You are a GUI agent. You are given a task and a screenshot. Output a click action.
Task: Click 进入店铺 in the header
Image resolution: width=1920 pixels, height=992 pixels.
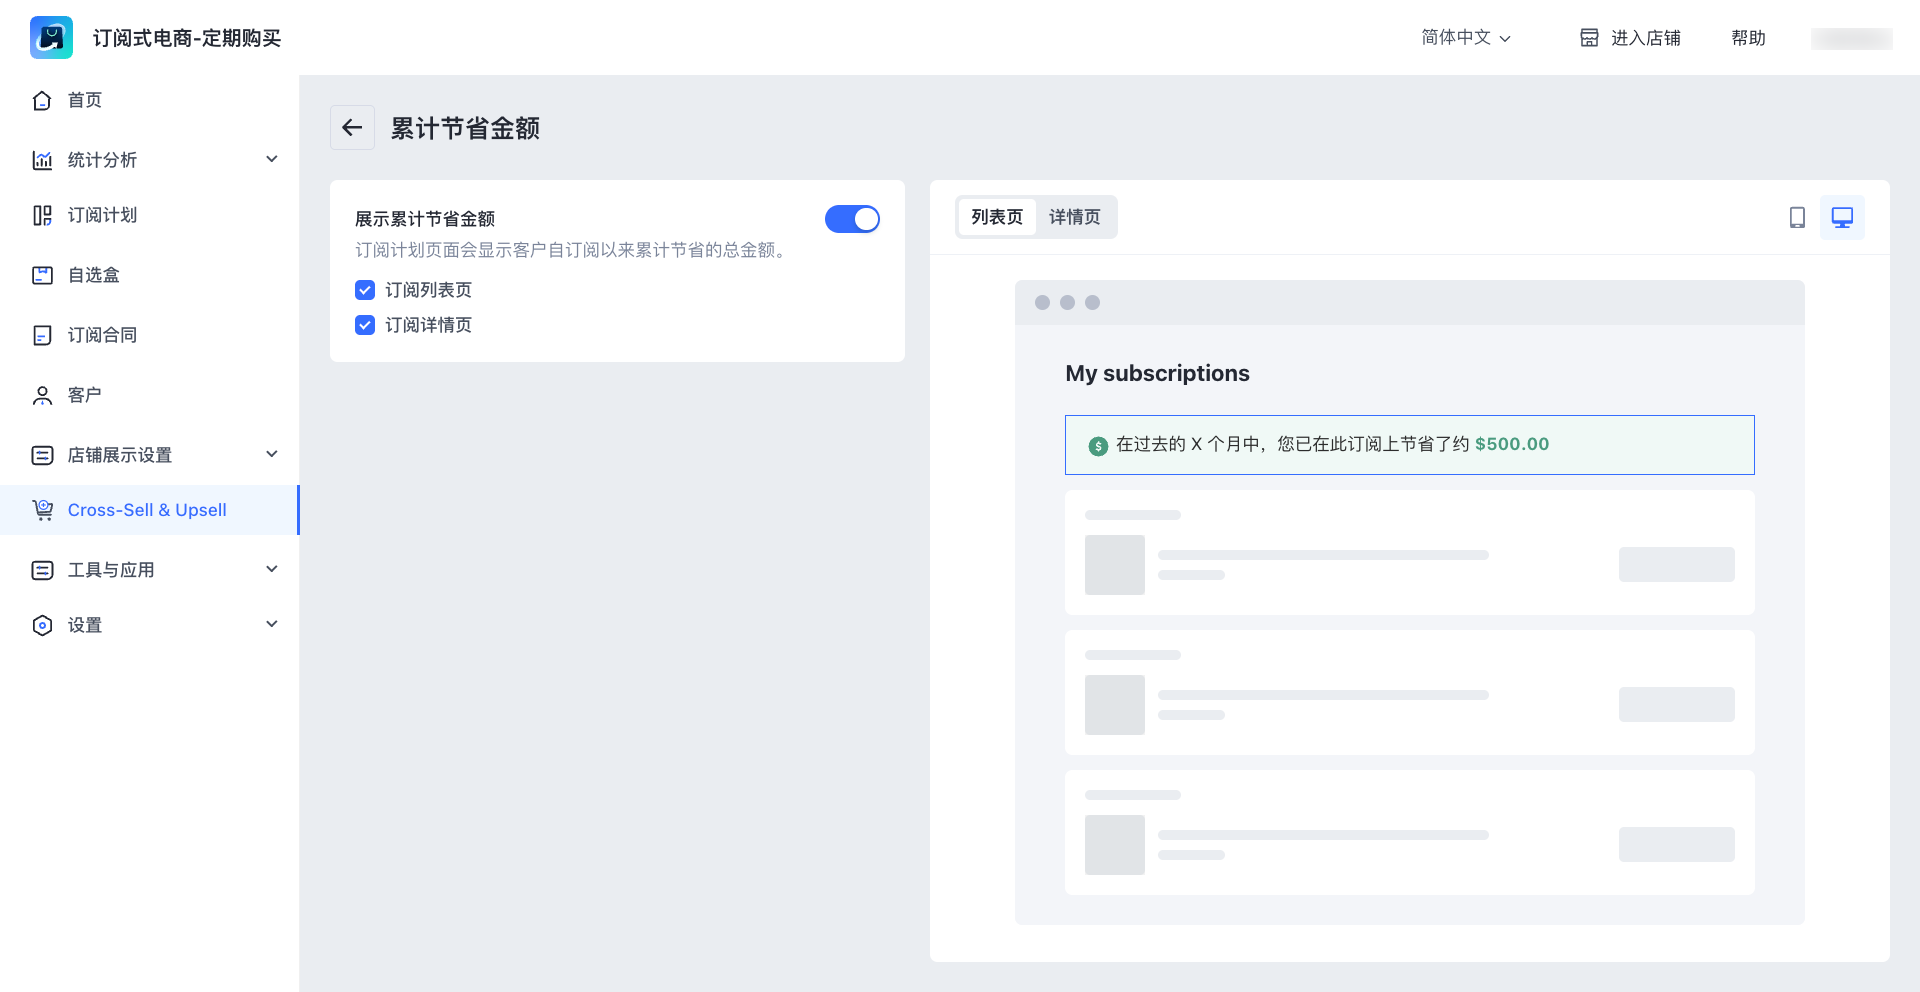point(1630,38)
